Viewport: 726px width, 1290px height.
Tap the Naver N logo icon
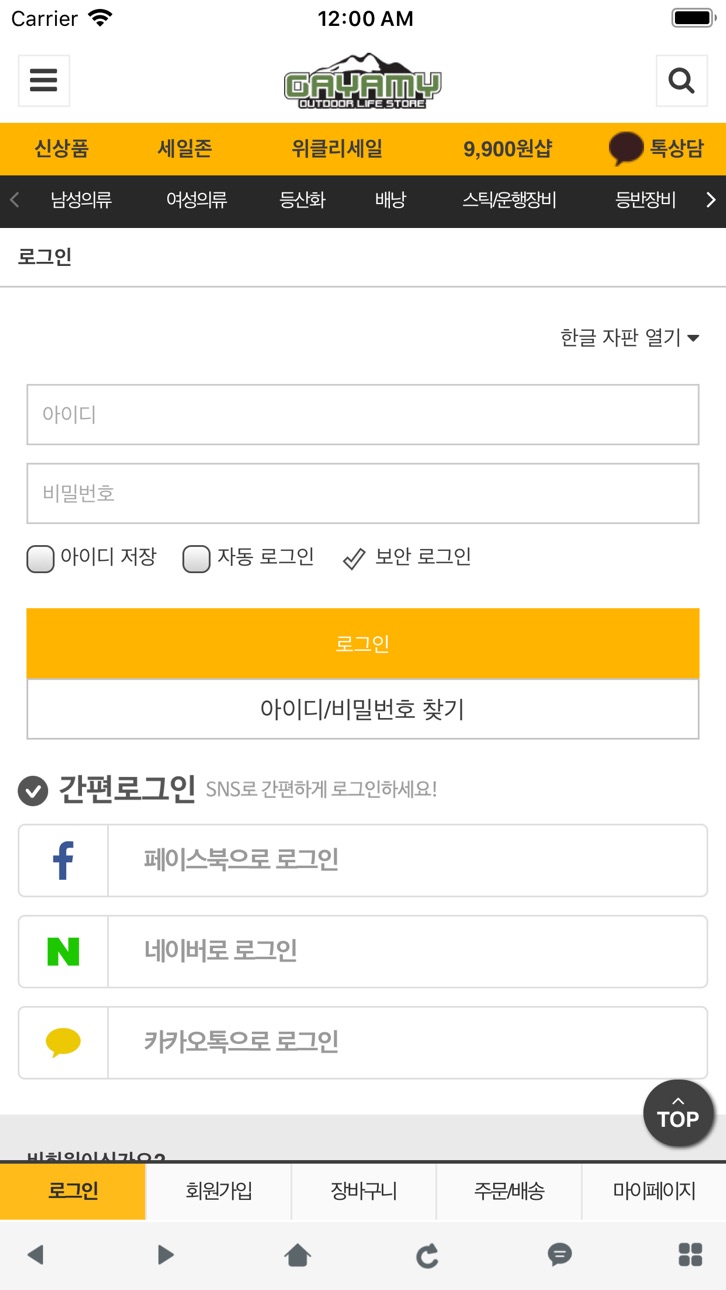(63, 951)
